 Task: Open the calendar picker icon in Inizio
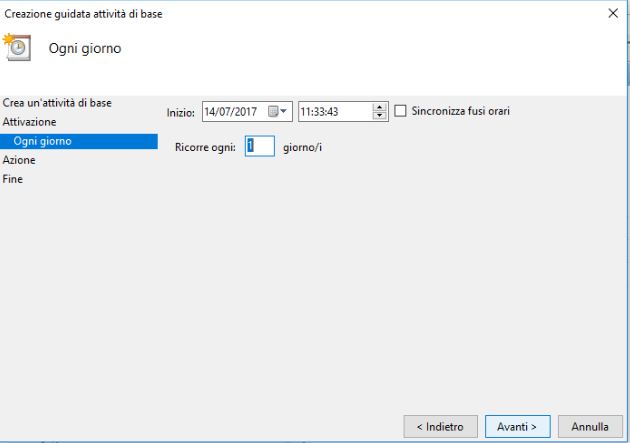point(273,111)
